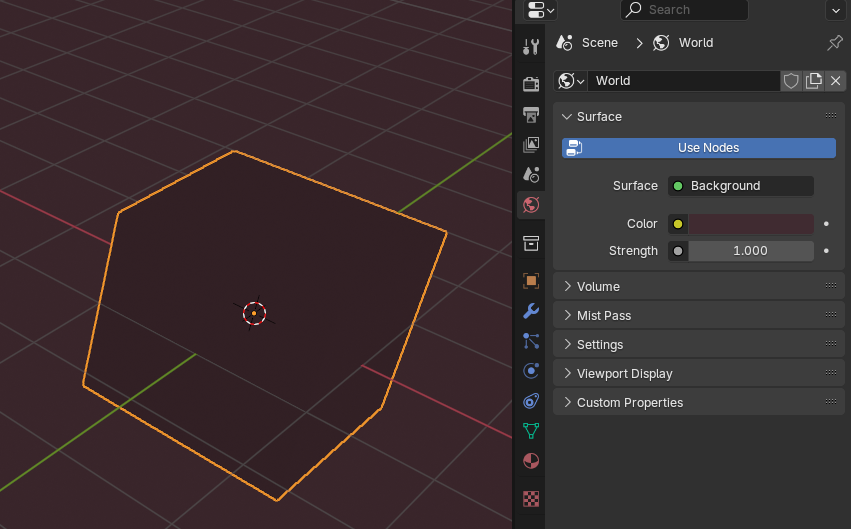Toggle fake user shield for World
Screen dimensions: 851x529
coord(791,81)
